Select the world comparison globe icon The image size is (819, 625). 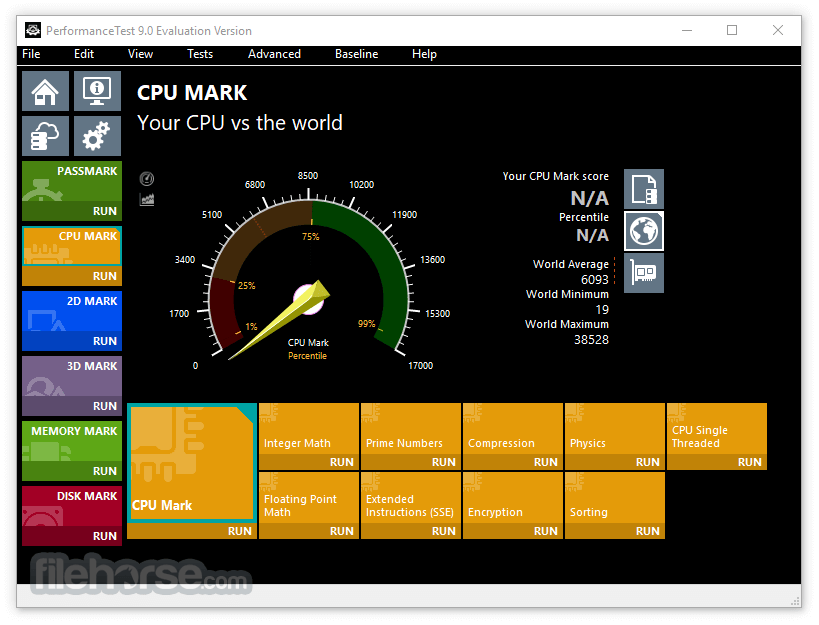(644, 231)
